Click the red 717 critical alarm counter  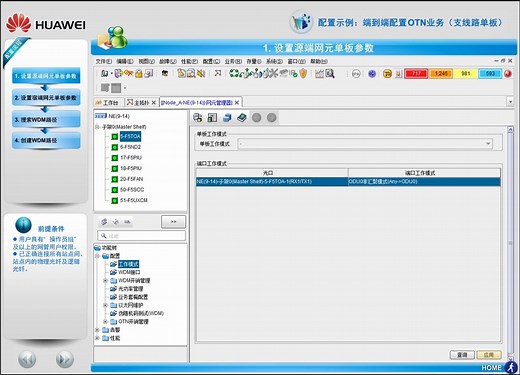(416, 74)
